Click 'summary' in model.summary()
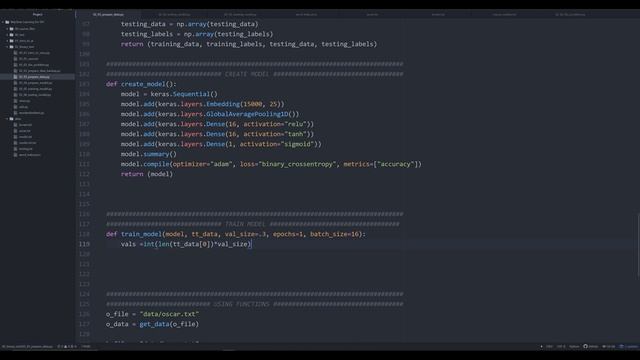Screen dimensions: 640x360 point(156,154)
